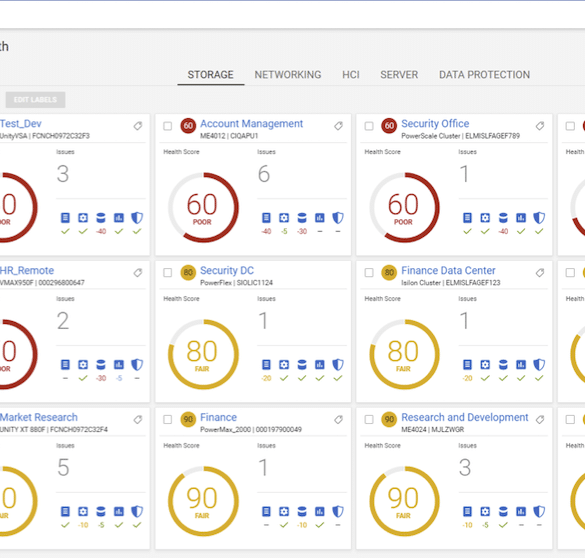Click the label tag icon on Security Office card
Viewport: 585px width, 558px height.
point(539,126)
